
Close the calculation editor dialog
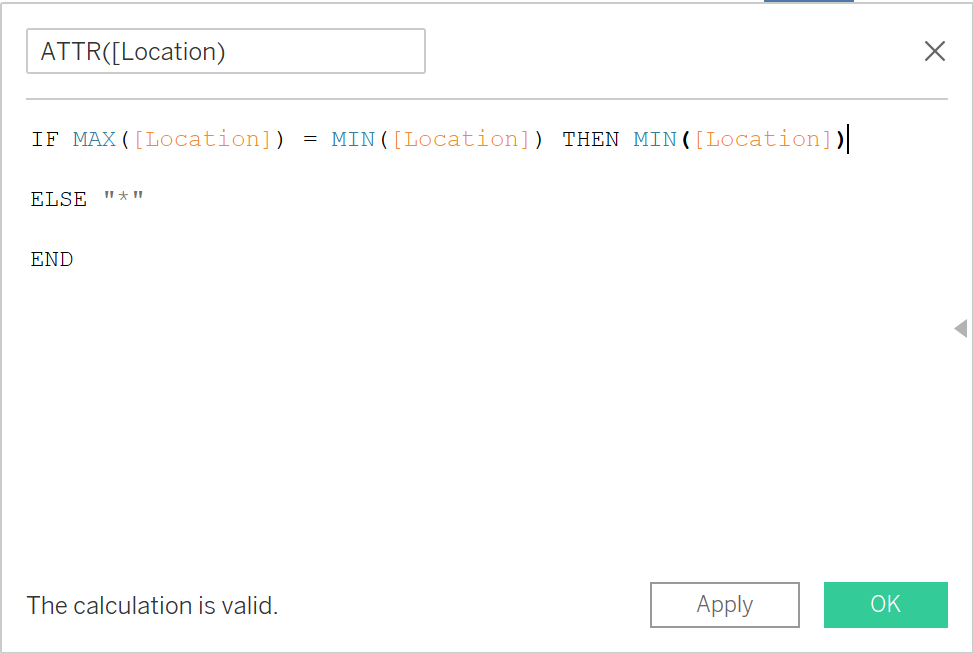coord(934,52)
